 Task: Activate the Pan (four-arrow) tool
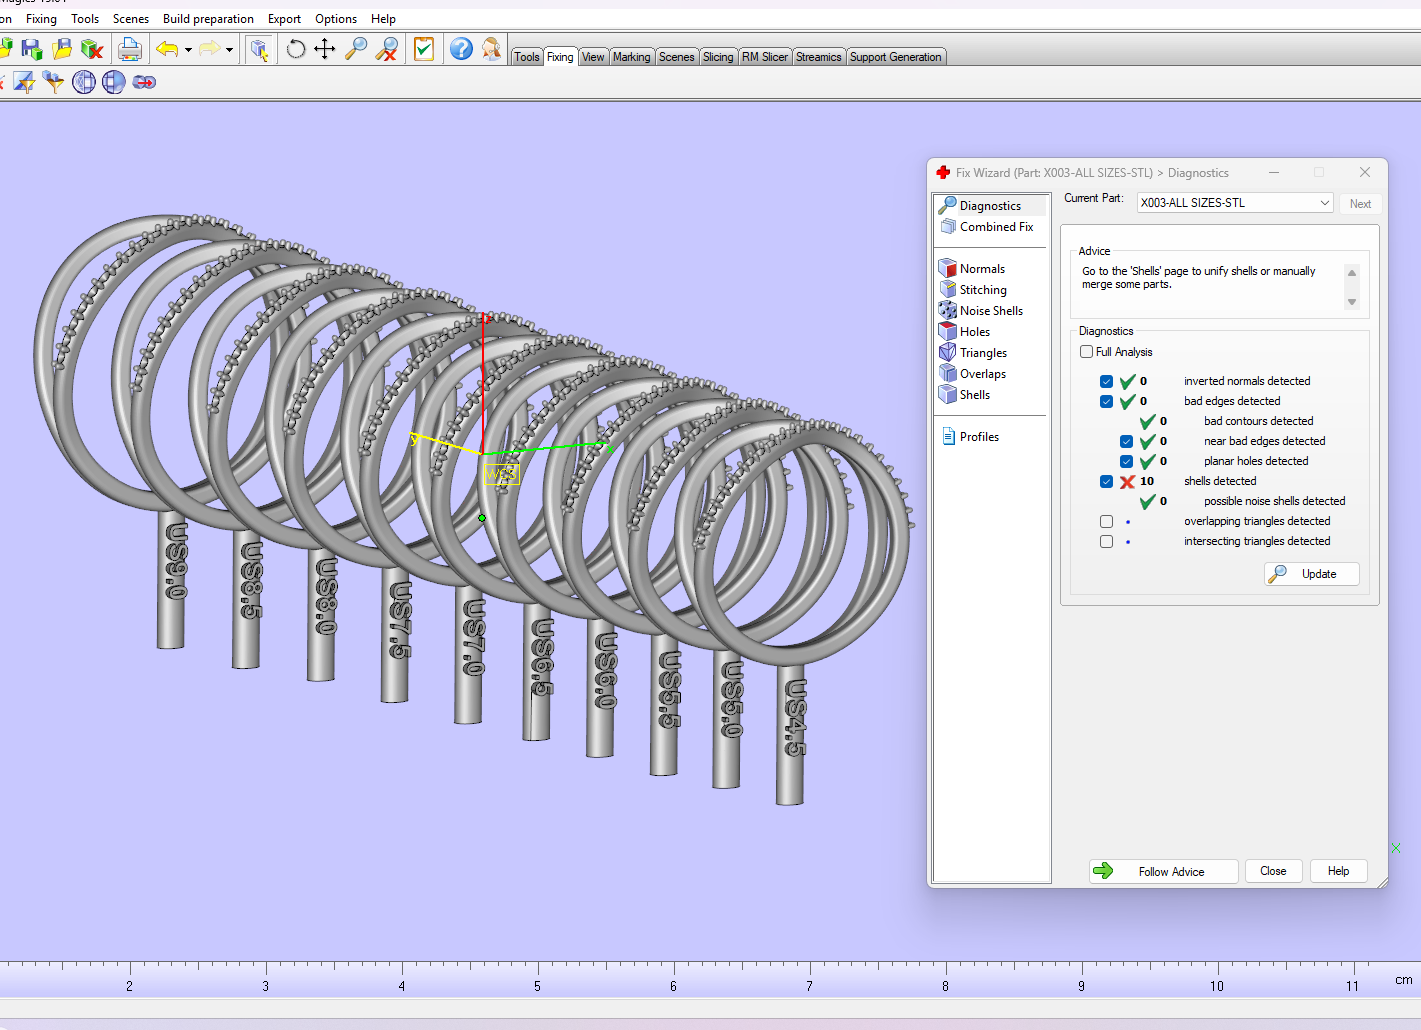tap(325, 49)
